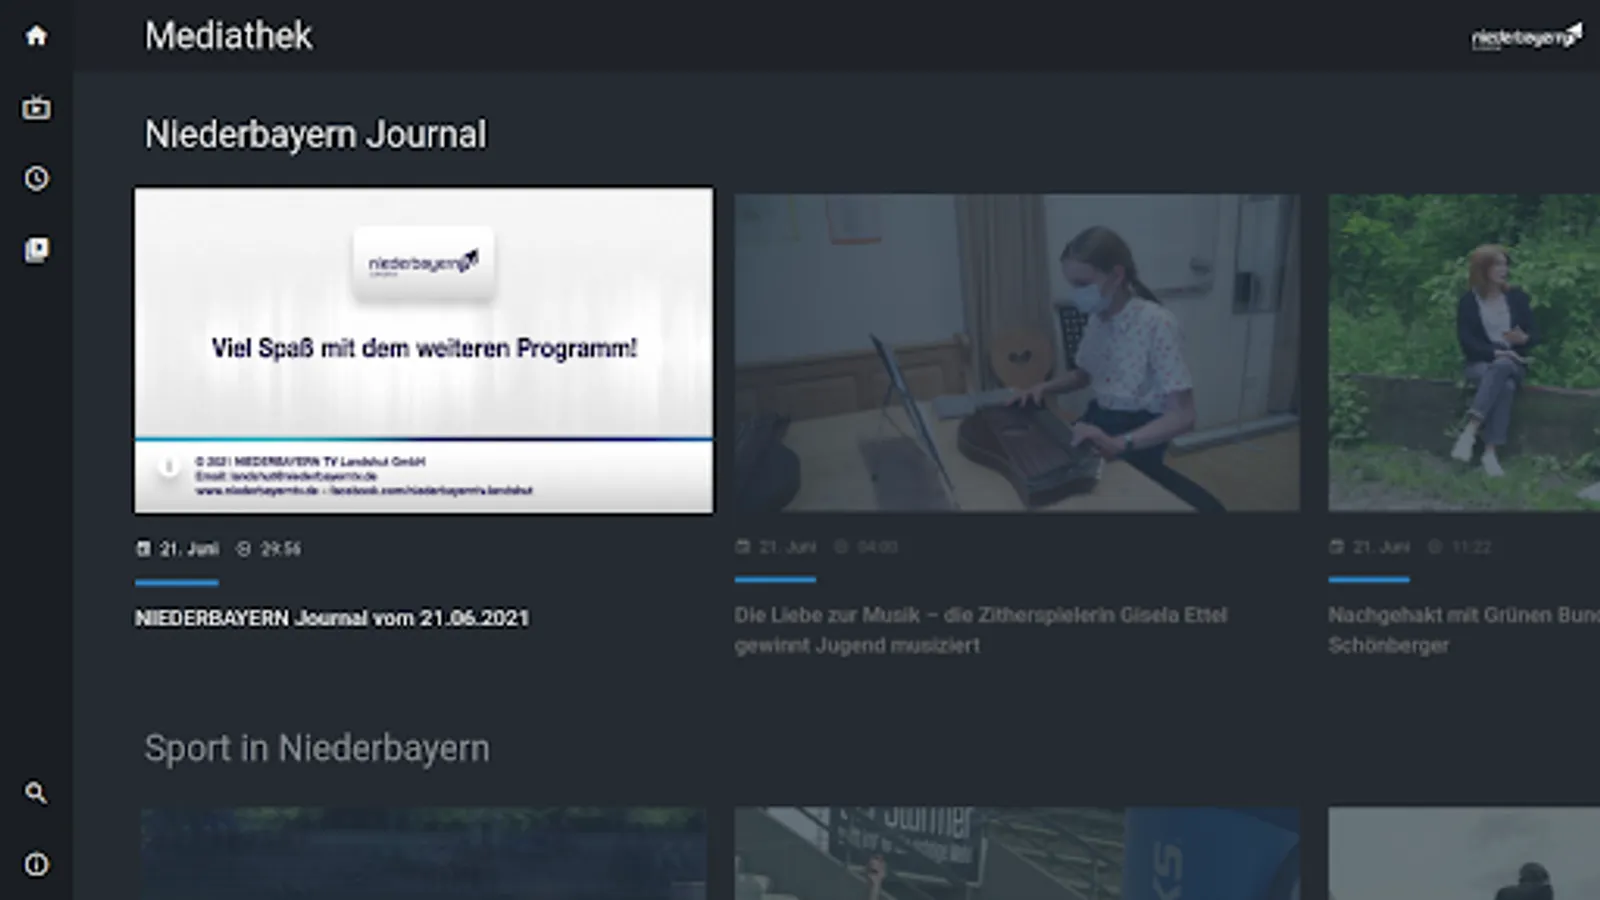
Task: Open the Nachgehakt interview video thumbnail
Action: point(1464,352)
